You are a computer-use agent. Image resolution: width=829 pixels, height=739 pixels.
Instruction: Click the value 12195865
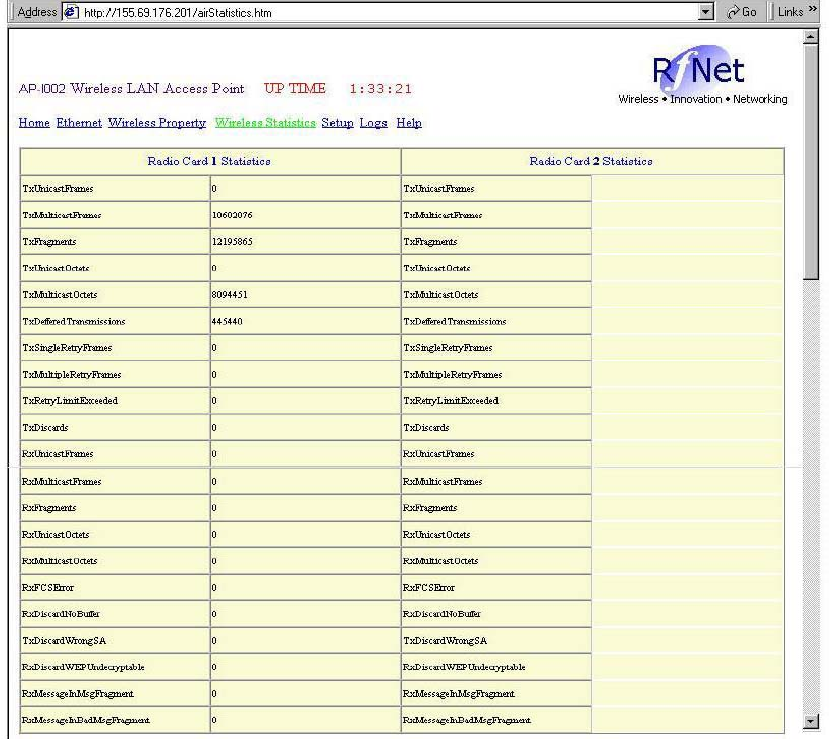[232, 242]
